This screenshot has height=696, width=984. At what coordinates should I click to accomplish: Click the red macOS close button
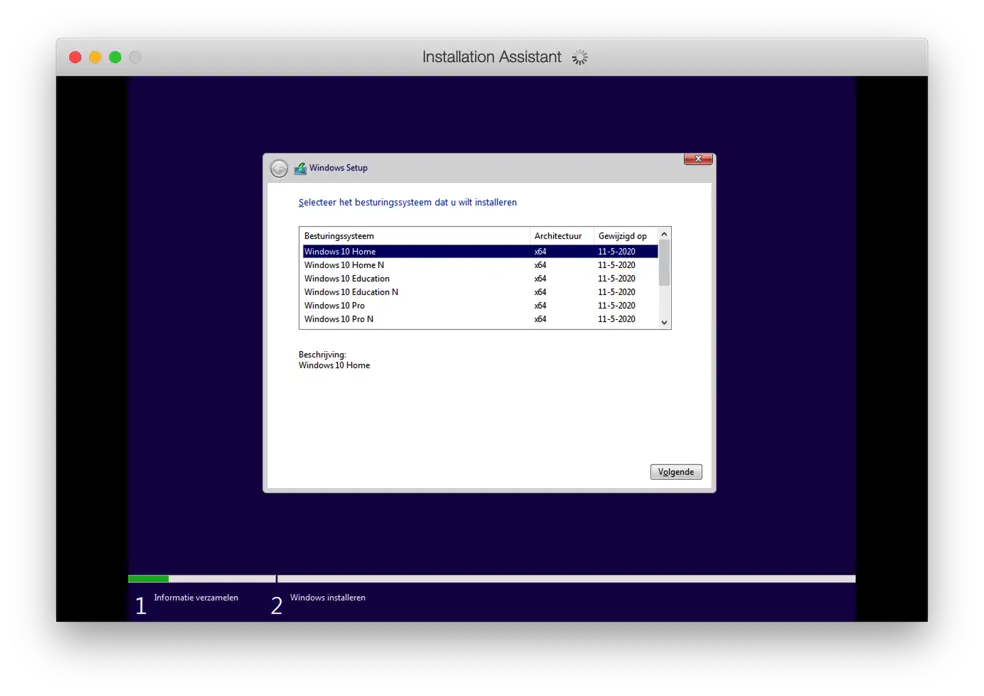(x=75, y=57)
